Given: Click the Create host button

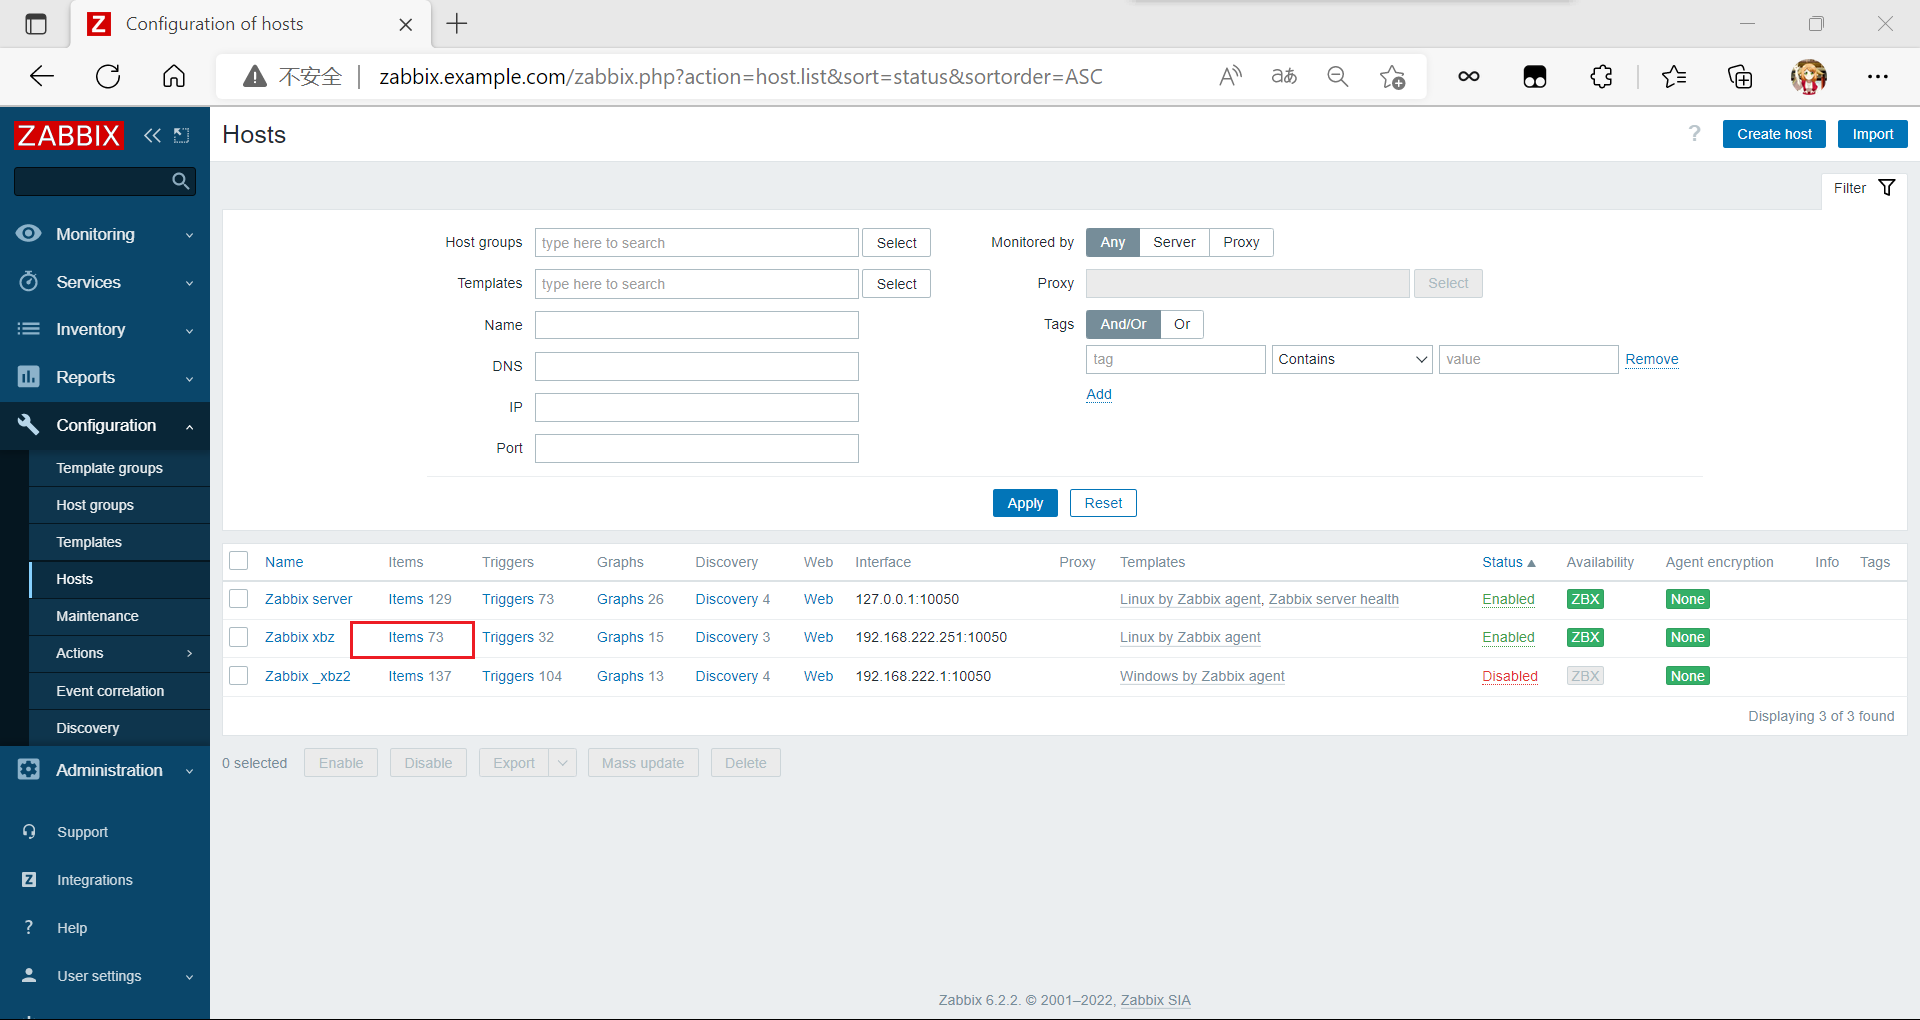Looking at the screenshot, I should click(x=1774, y=134).
